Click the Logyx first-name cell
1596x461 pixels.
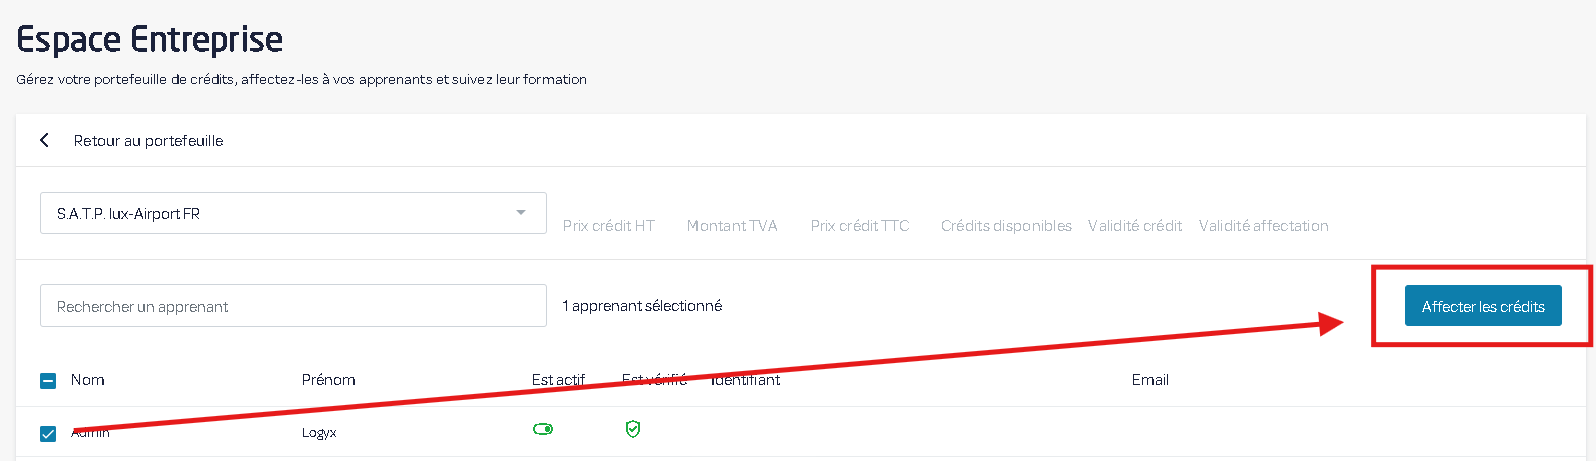pos(319,433)
